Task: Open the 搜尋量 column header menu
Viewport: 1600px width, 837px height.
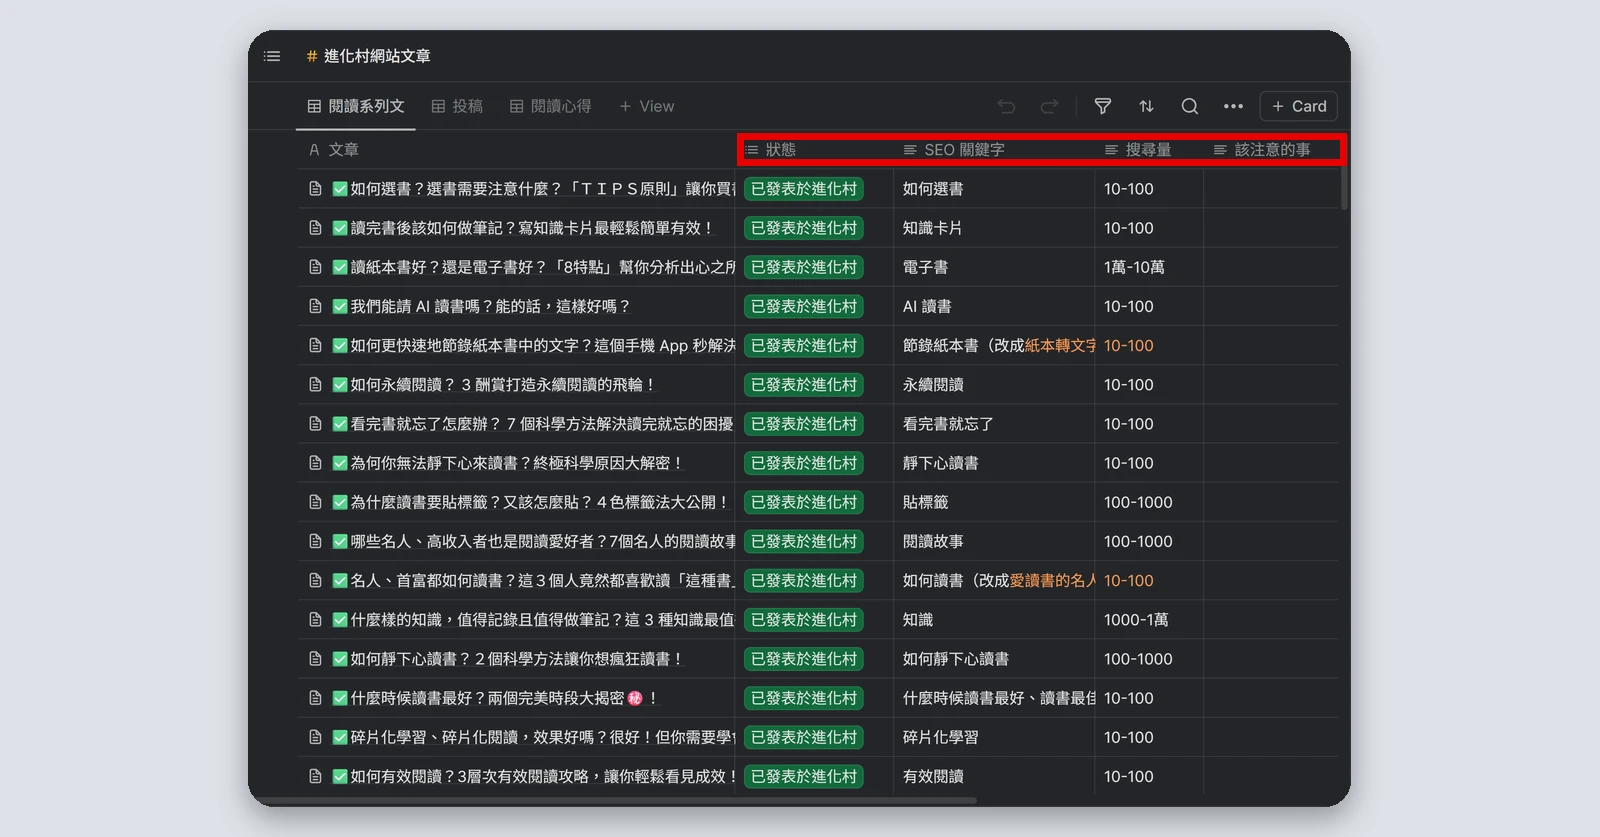Action: 1138,150
